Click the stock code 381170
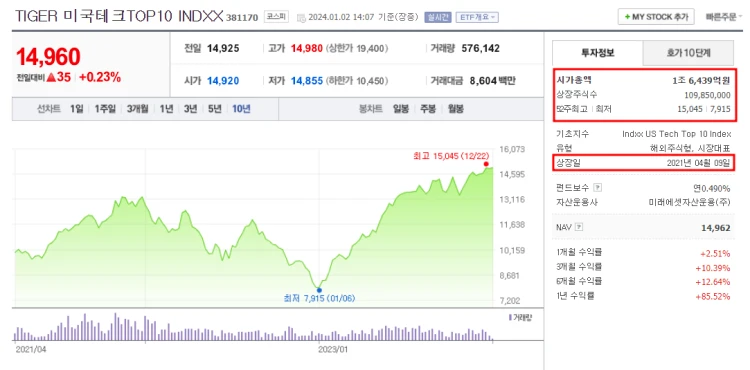This screenshot has width=750, height=370. (x=242, y=18)
